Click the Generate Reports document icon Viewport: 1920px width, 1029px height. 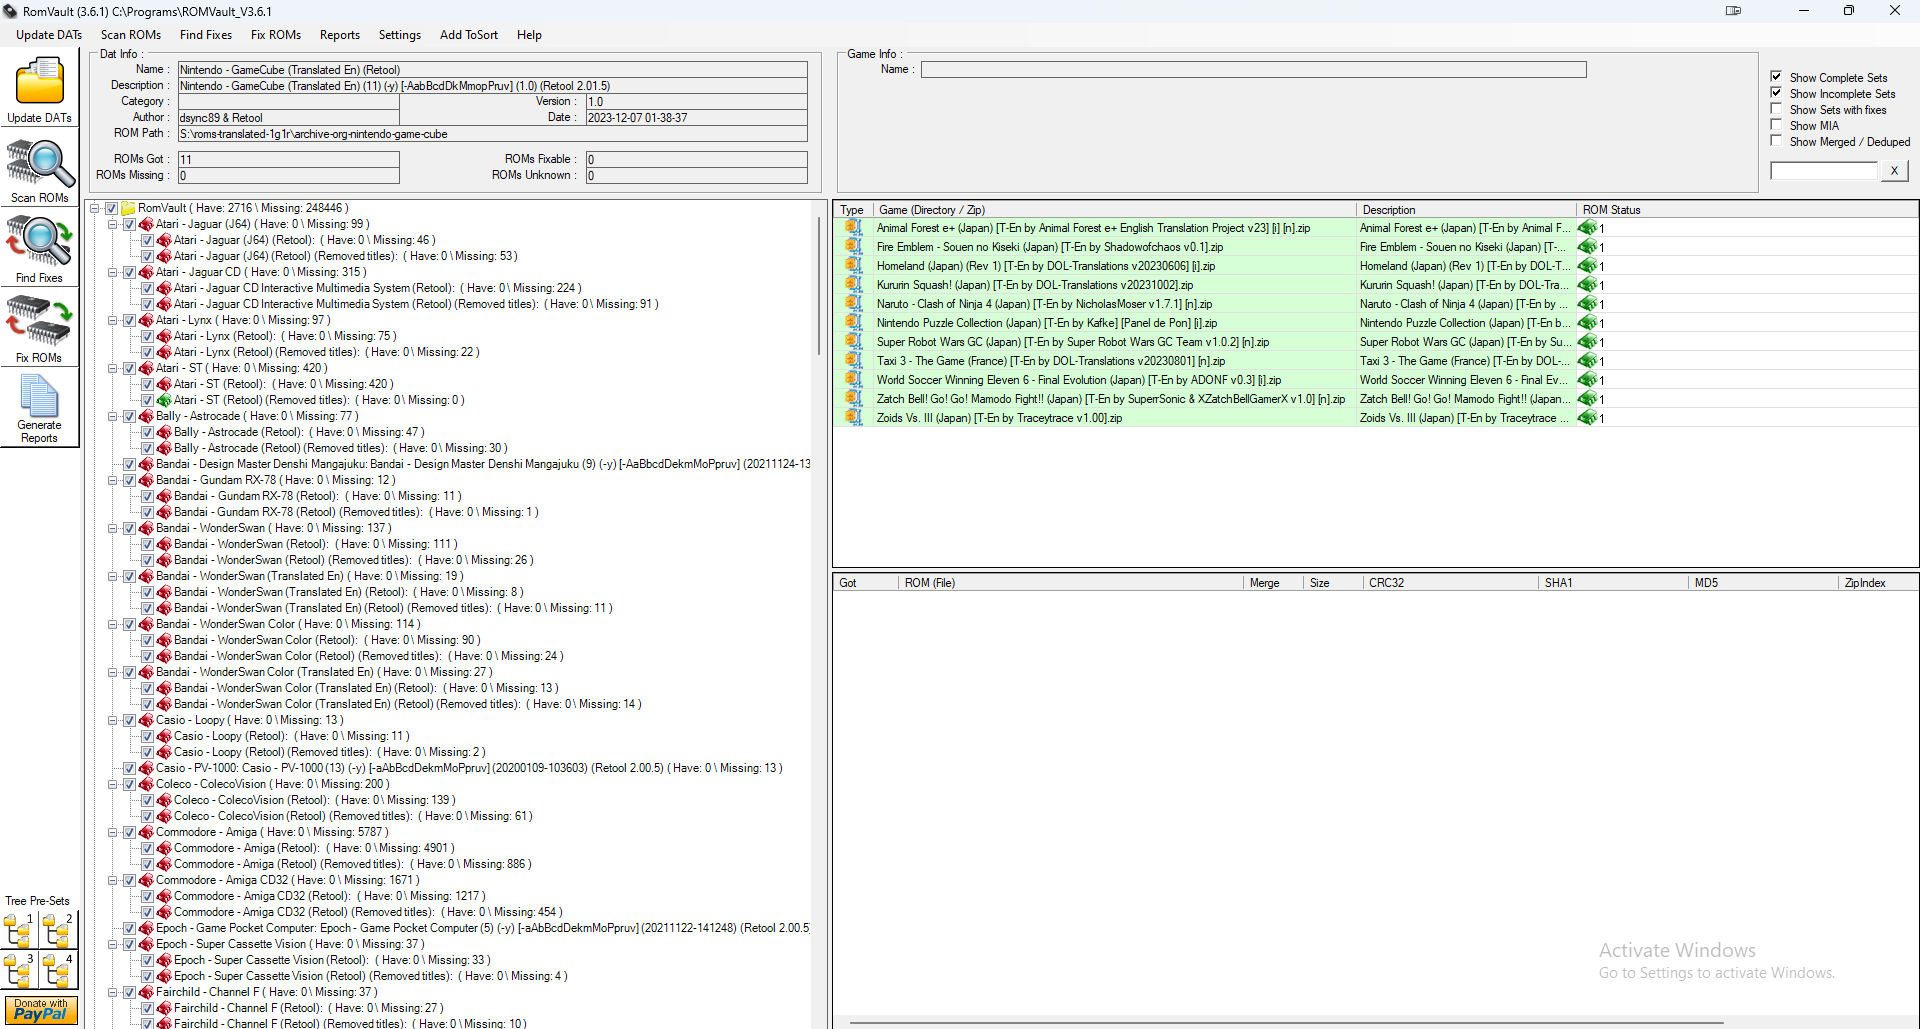click(39, 397)
